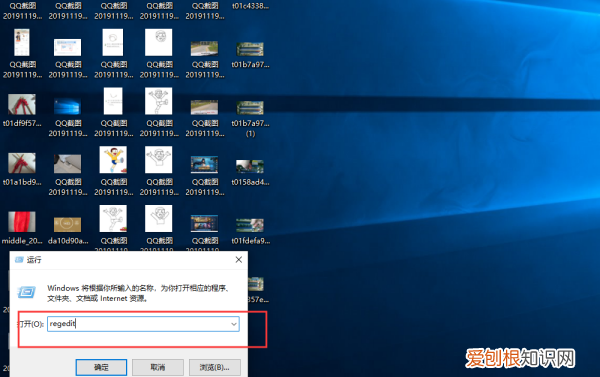Viewport: 600px width, 377px height.
Task: Select the t01a1bd9... image file
Action: pyautogui.click(x=22, y=170)
